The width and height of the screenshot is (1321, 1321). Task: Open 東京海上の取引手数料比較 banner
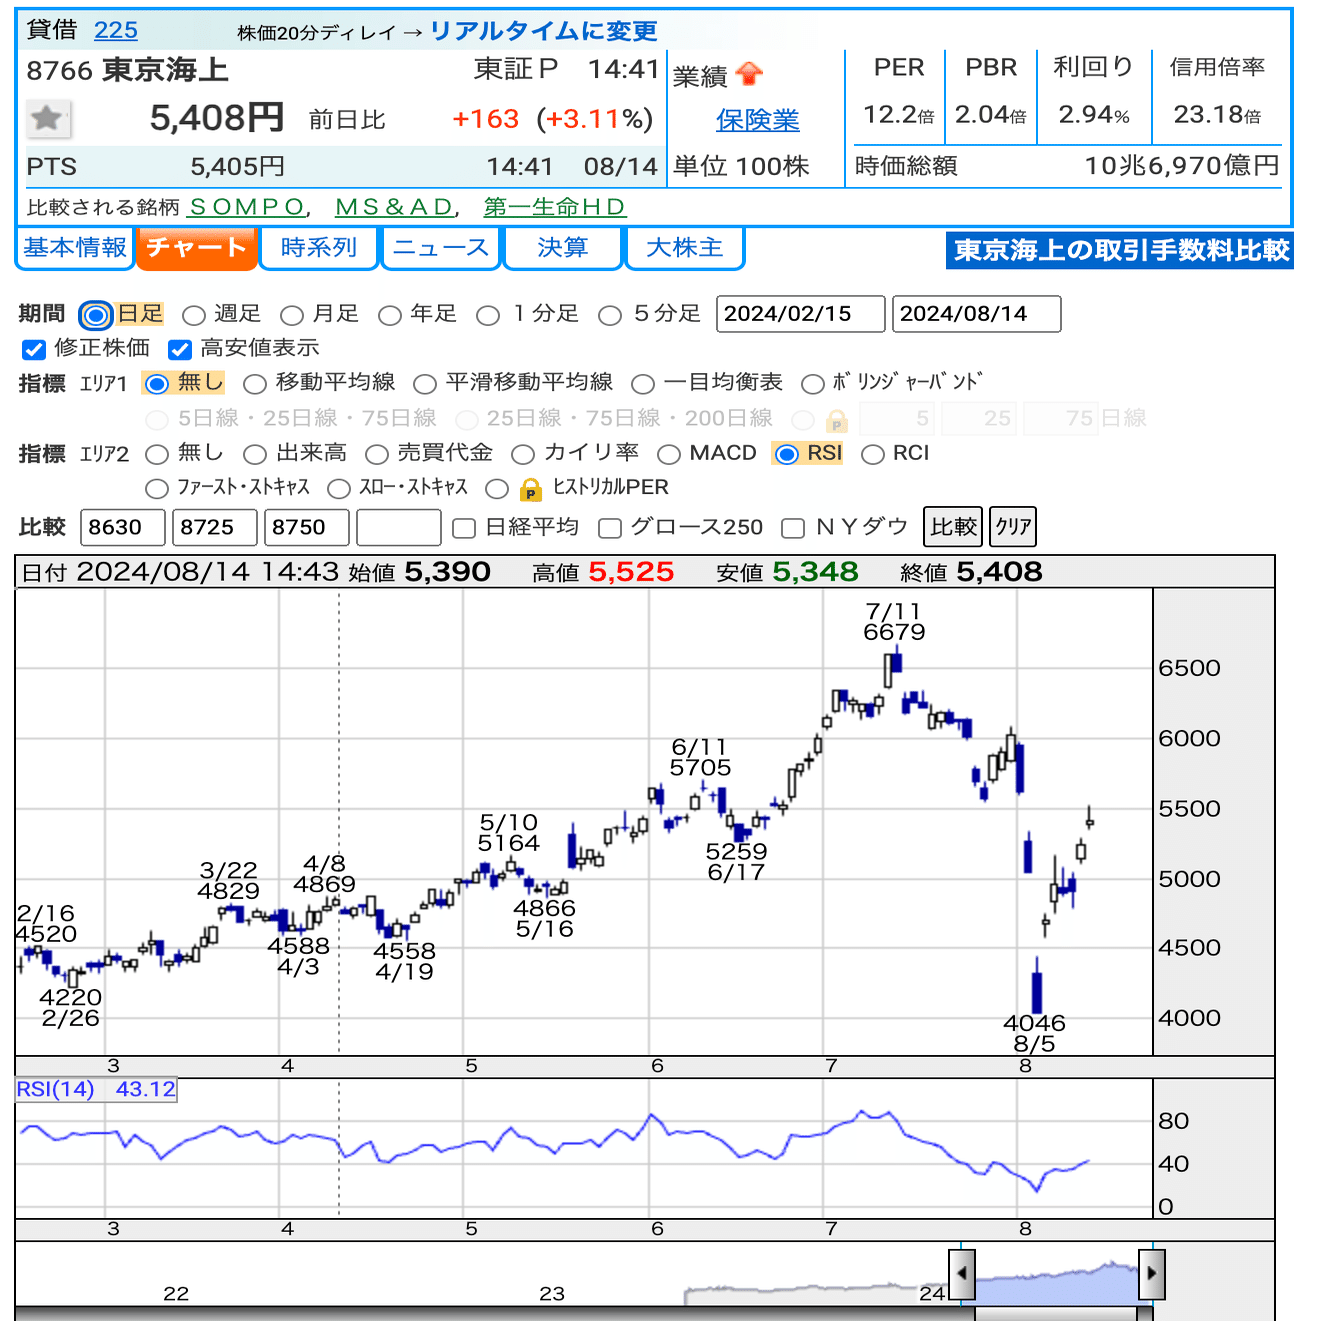click(x=1120, y=250)
